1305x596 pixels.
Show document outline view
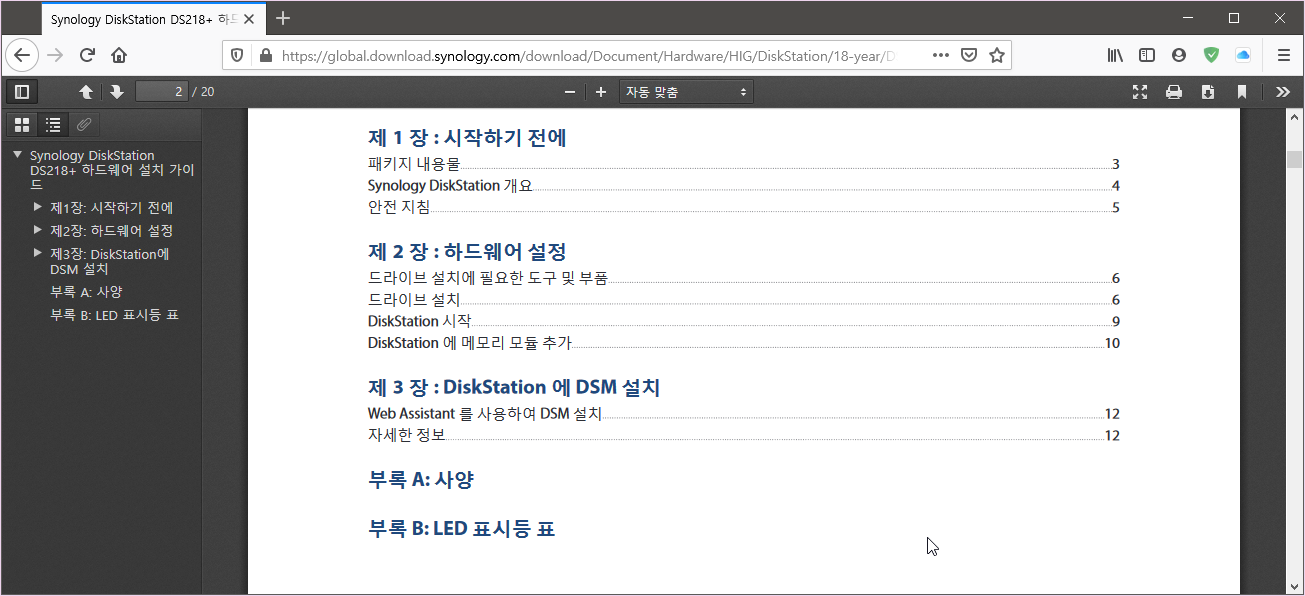[54, 125]
